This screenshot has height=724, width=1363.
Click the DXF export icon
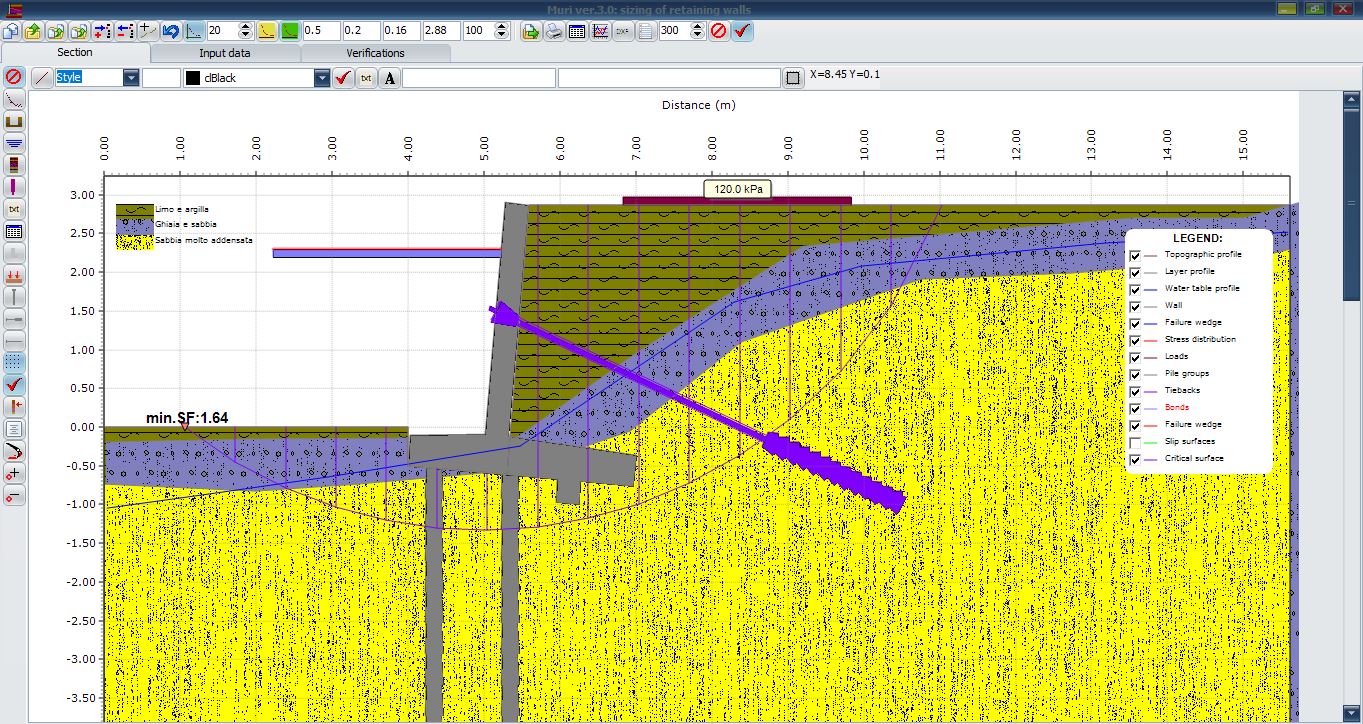(623, 31)
